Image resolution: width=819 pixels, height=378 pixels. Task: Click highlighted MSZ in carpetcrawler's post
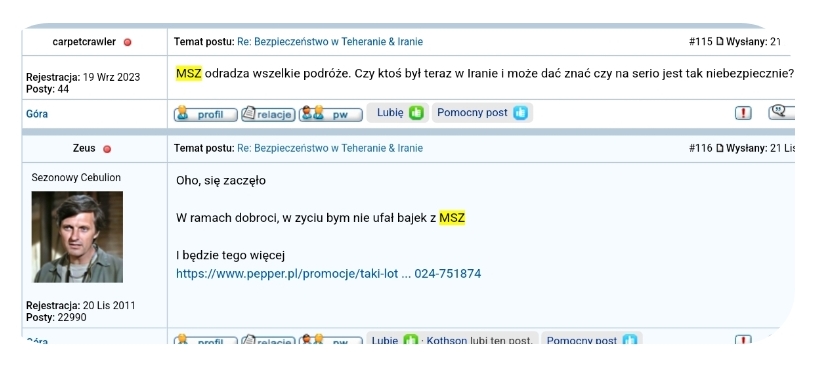(x=189, y=74)
